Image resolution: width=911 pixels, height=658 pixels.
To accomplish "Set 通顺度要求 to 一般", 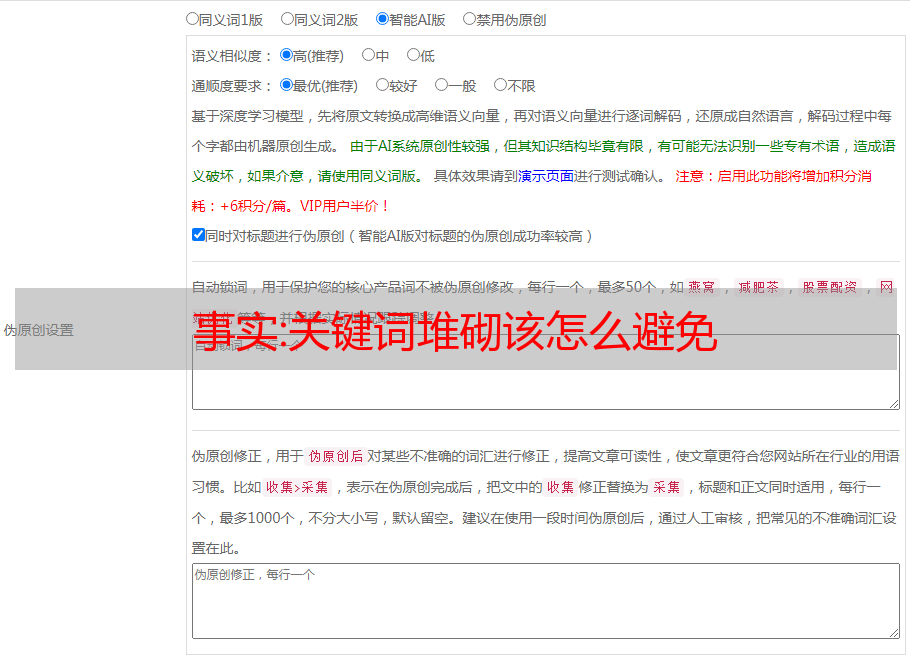I will pos(442,85).
